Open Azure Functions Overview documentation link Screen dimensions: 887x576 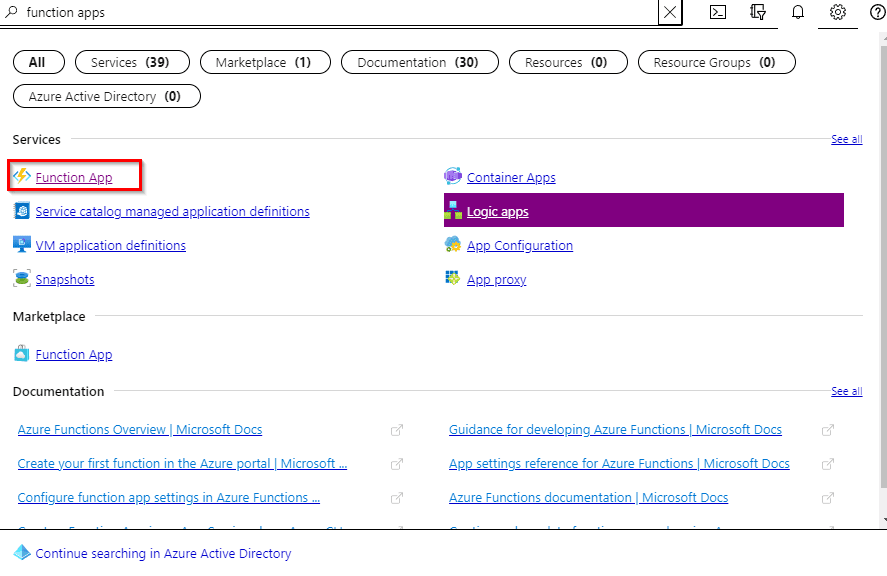140,430
